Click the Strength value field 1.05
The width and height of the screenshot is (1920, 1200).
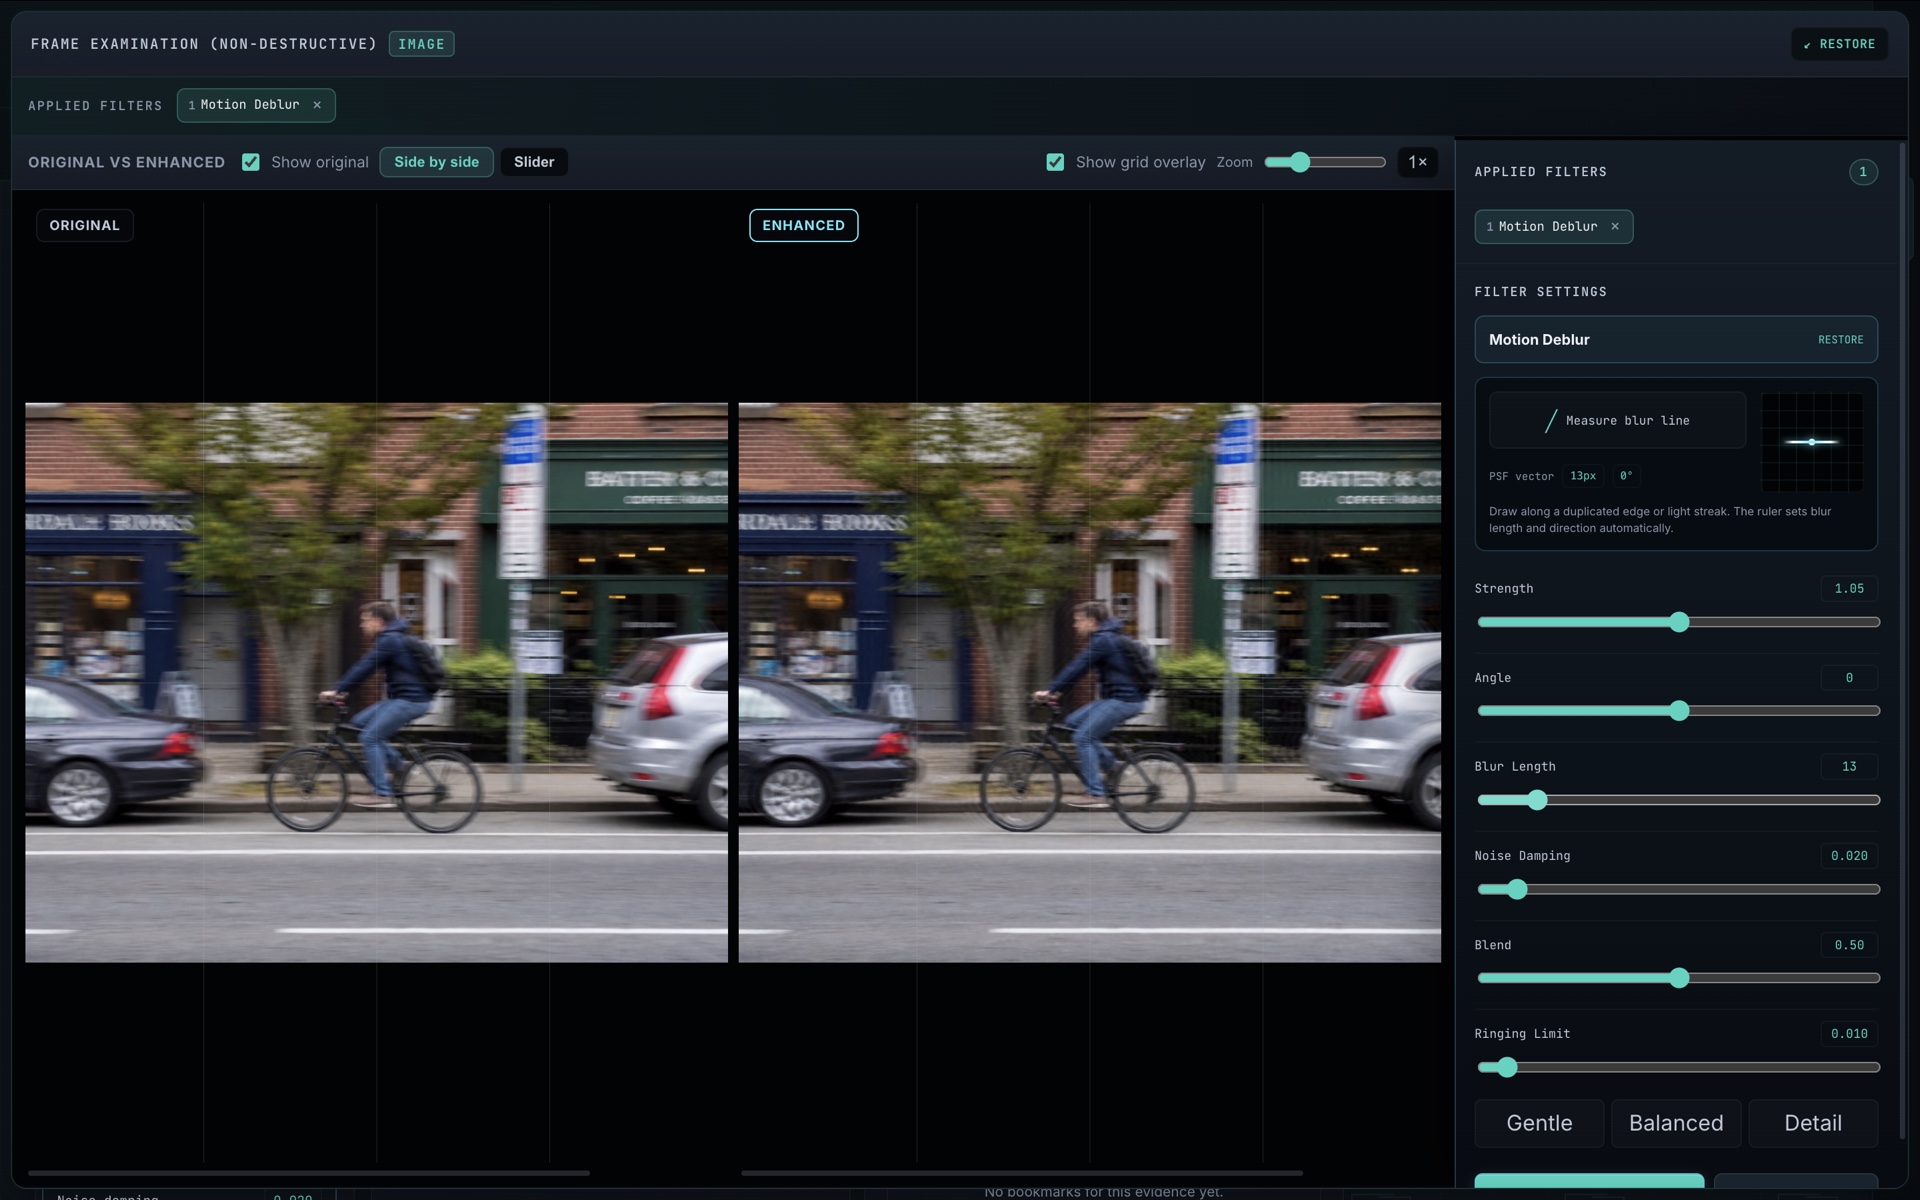1849,589
